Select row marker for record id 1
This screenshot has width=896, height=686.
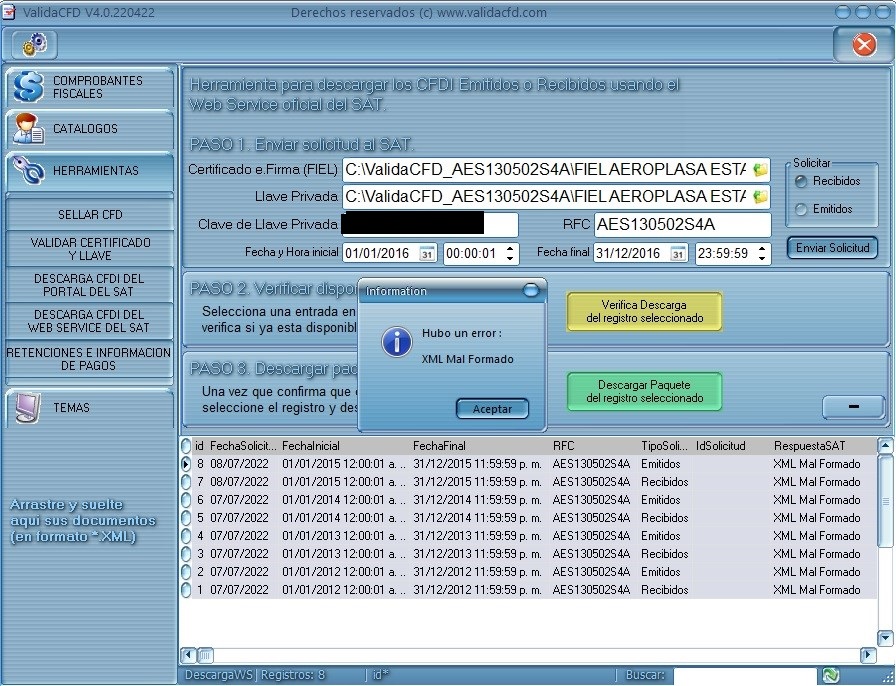click(186, 590)
